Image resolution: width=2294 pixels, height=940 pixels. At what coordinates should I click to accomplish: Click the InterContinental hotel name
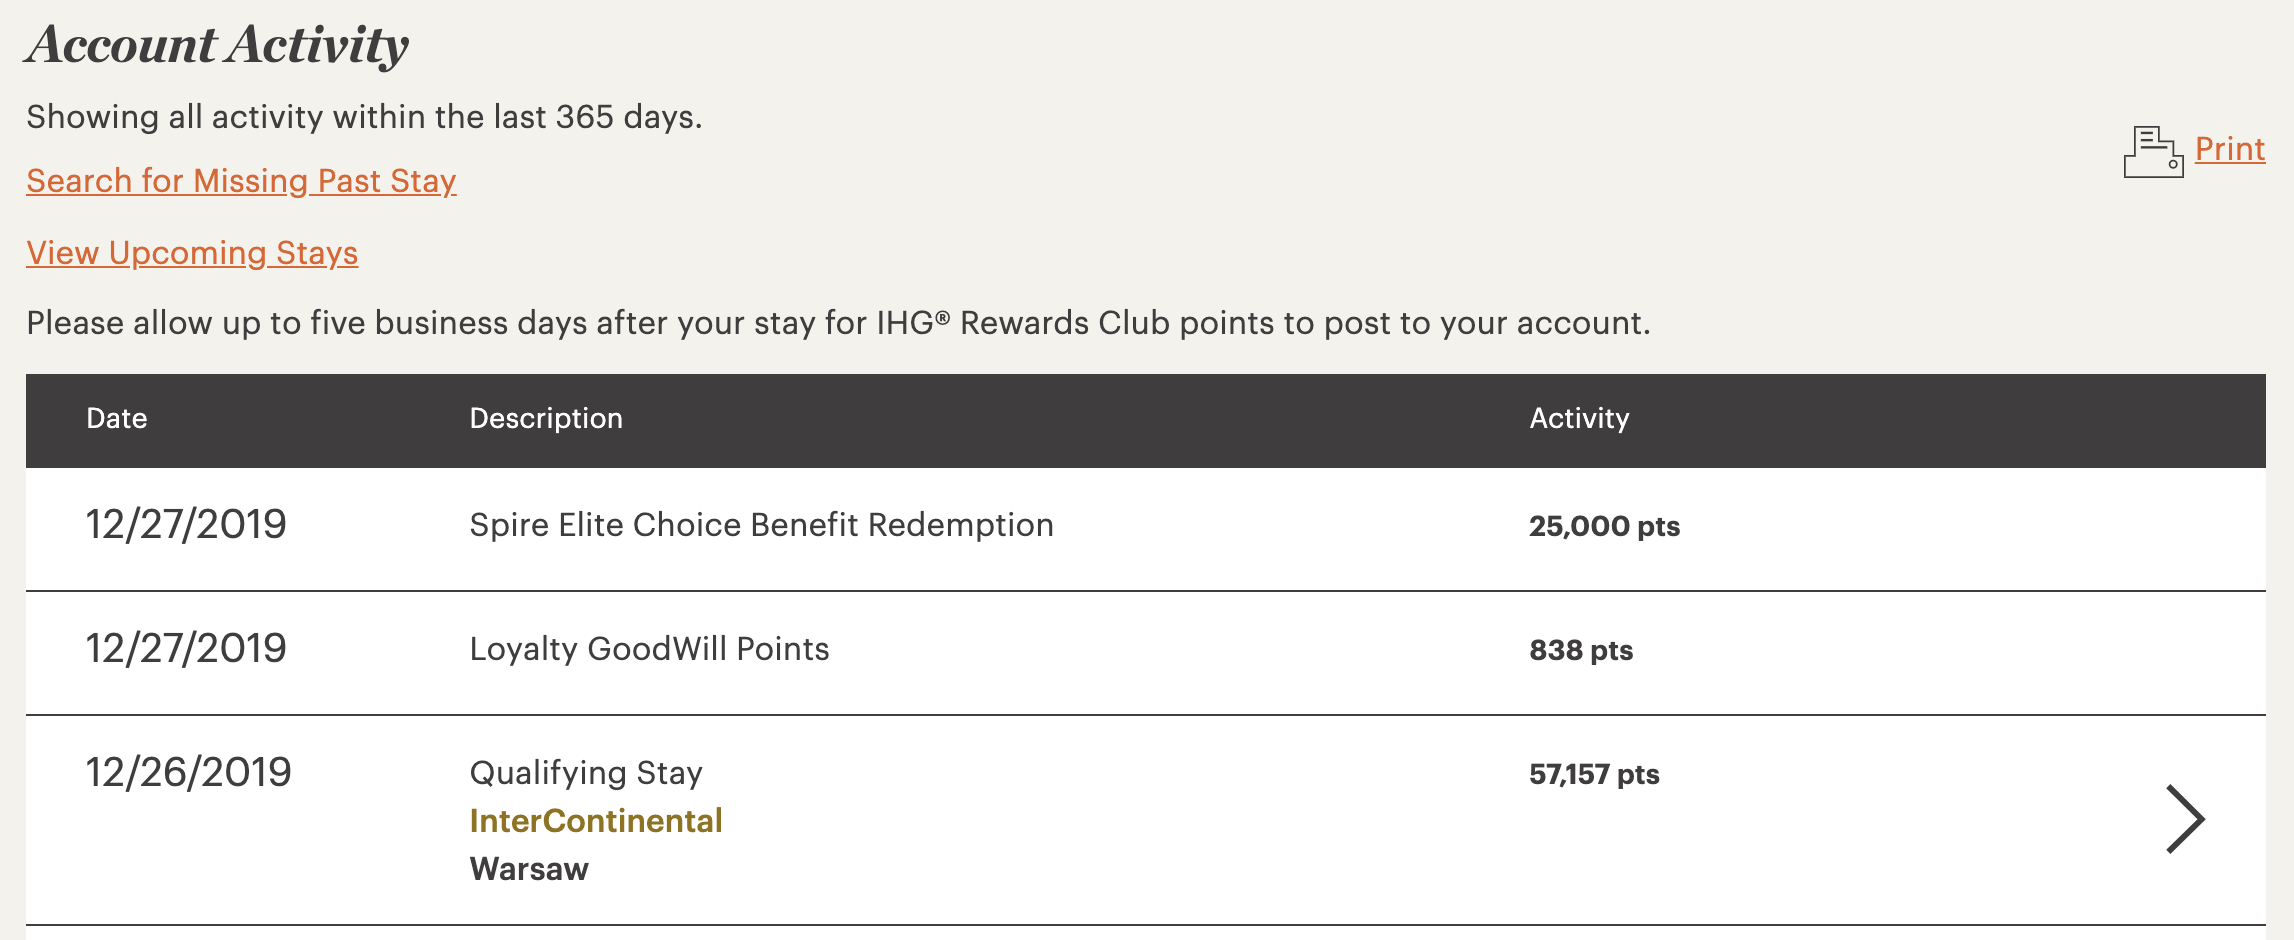(596, 821)
